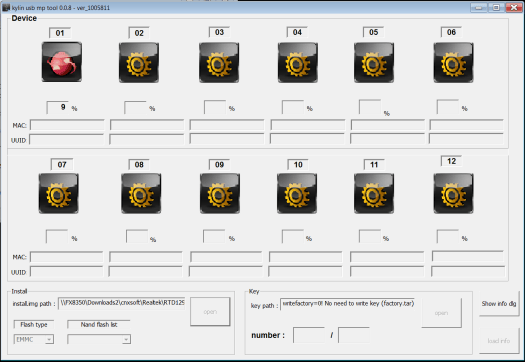Click the install.img path text field

pyautogui.click(x=122, y=303)
